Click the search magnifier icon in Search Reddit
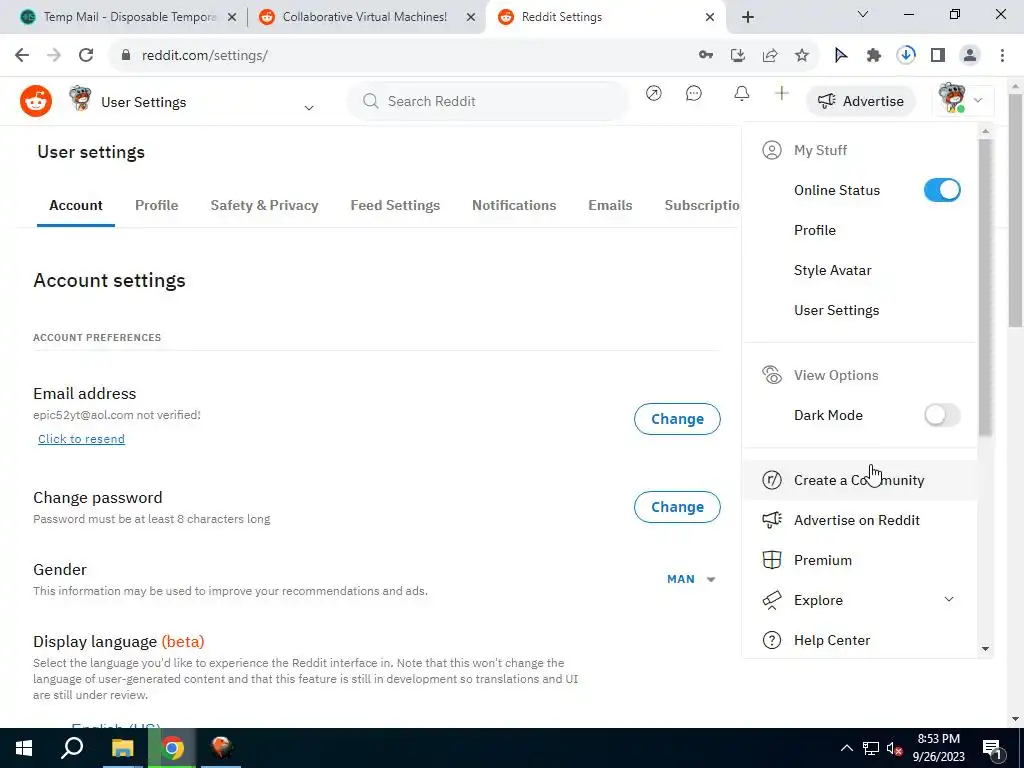The image size is (1024, 768). tap(371, 101)
